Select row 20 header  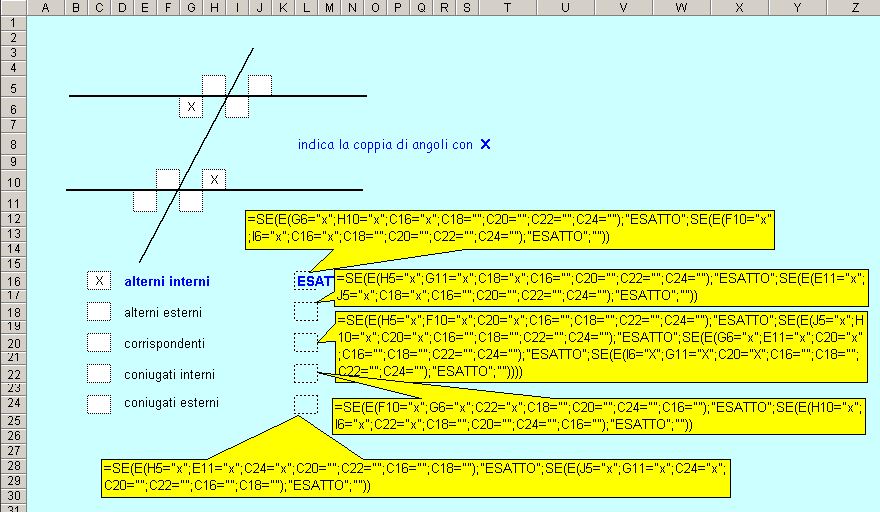(x=13, y=342)
